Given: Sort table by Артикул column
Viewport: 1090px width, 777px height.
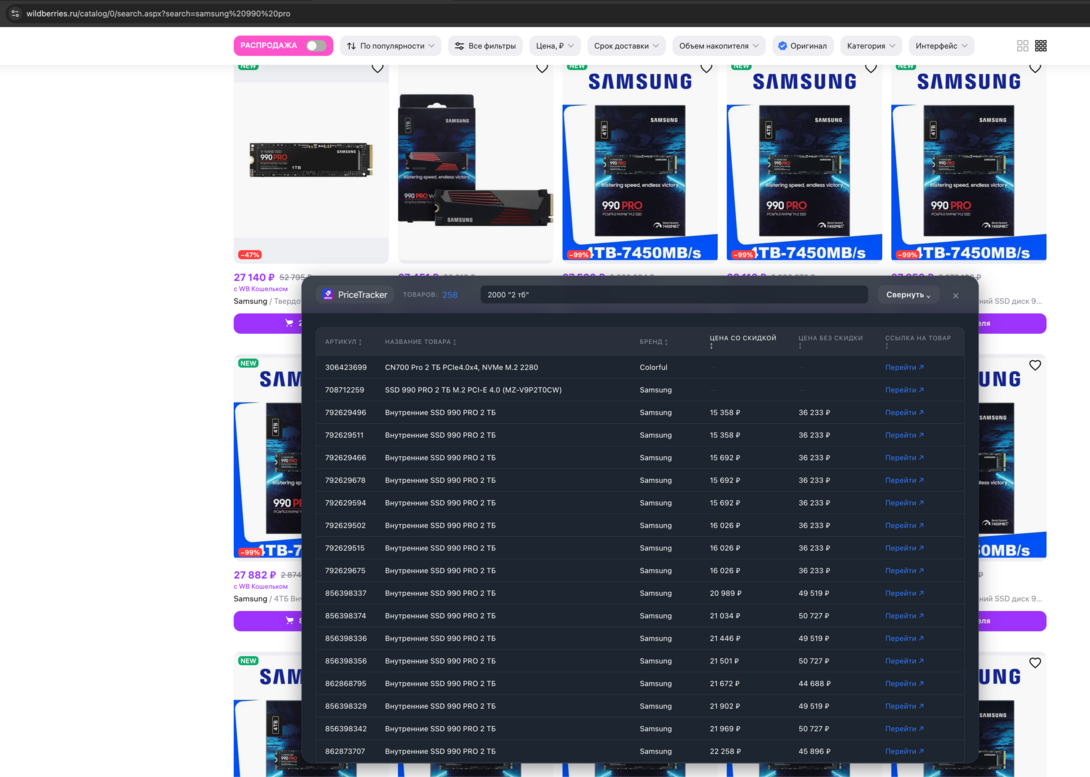Looking at the screenshot, I should click(343, 342).
